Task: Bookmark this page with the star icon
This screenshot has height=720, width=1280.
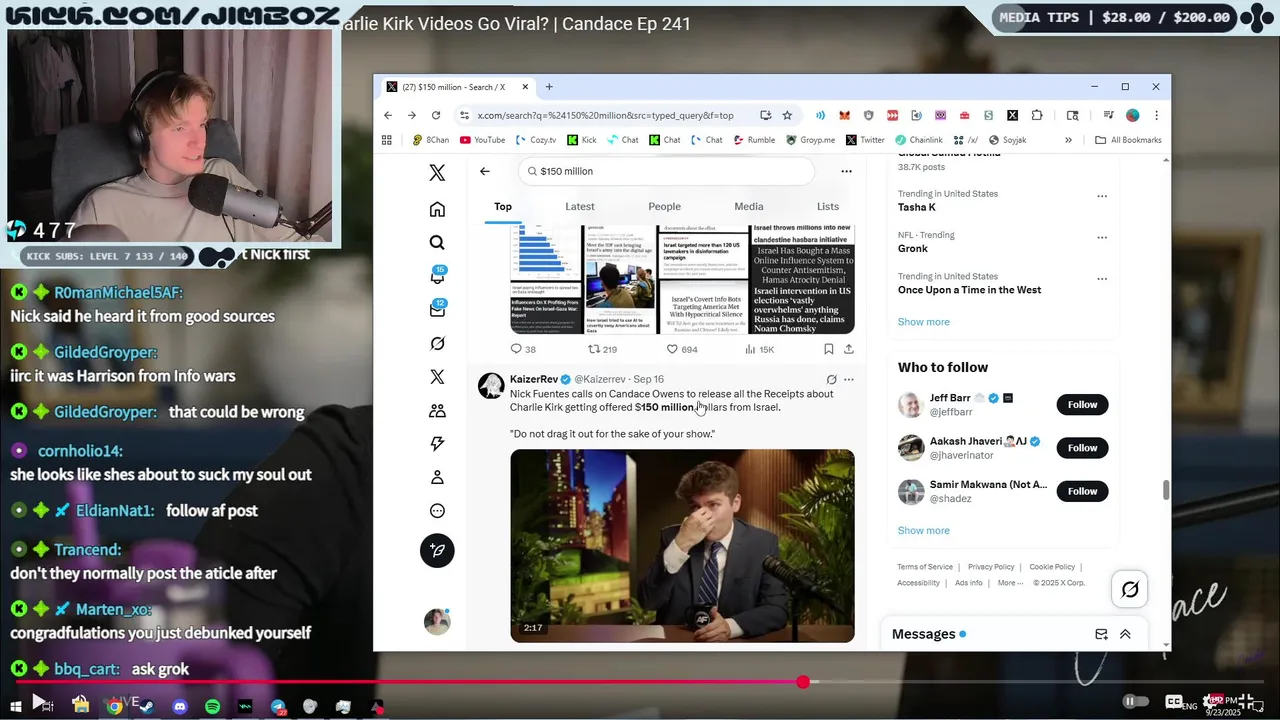Action: point(787,115)
